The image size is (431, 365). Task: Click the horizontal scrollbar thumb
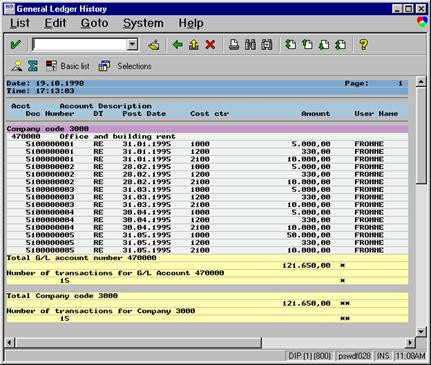(x=138, y=342)
